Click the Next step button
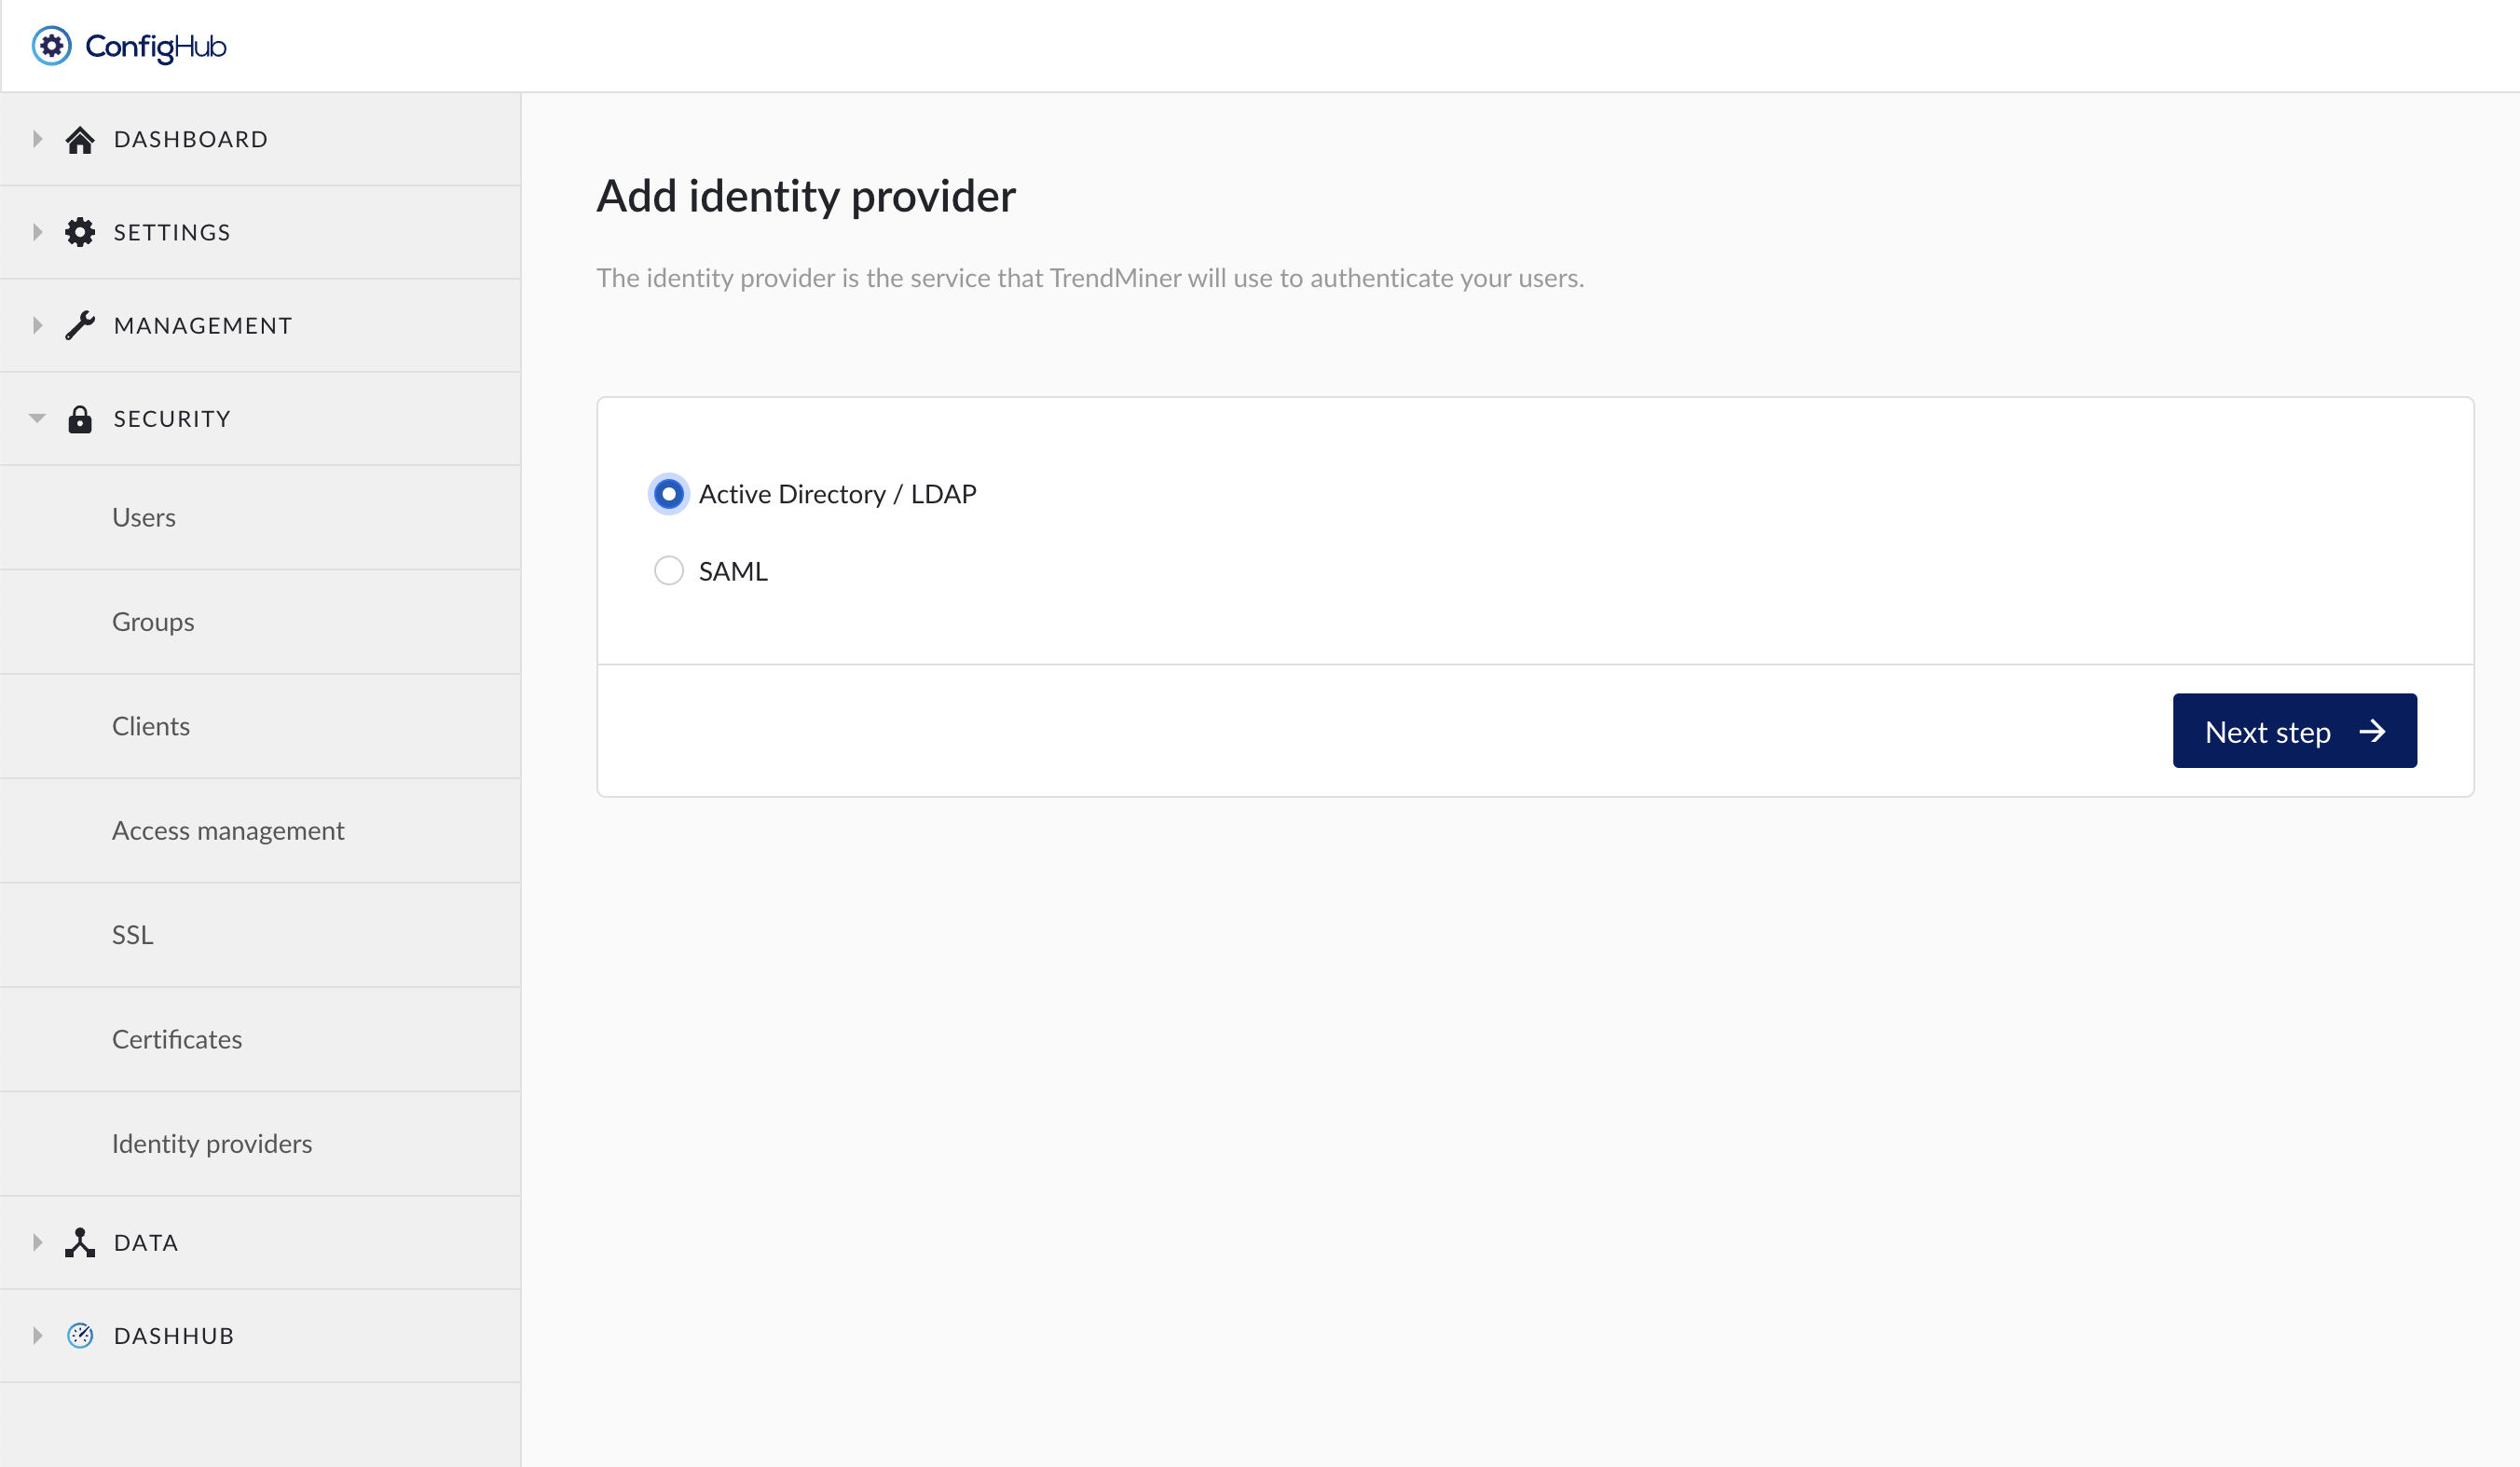Viewport: 2520px width, 1467px height. (2294, 731)
